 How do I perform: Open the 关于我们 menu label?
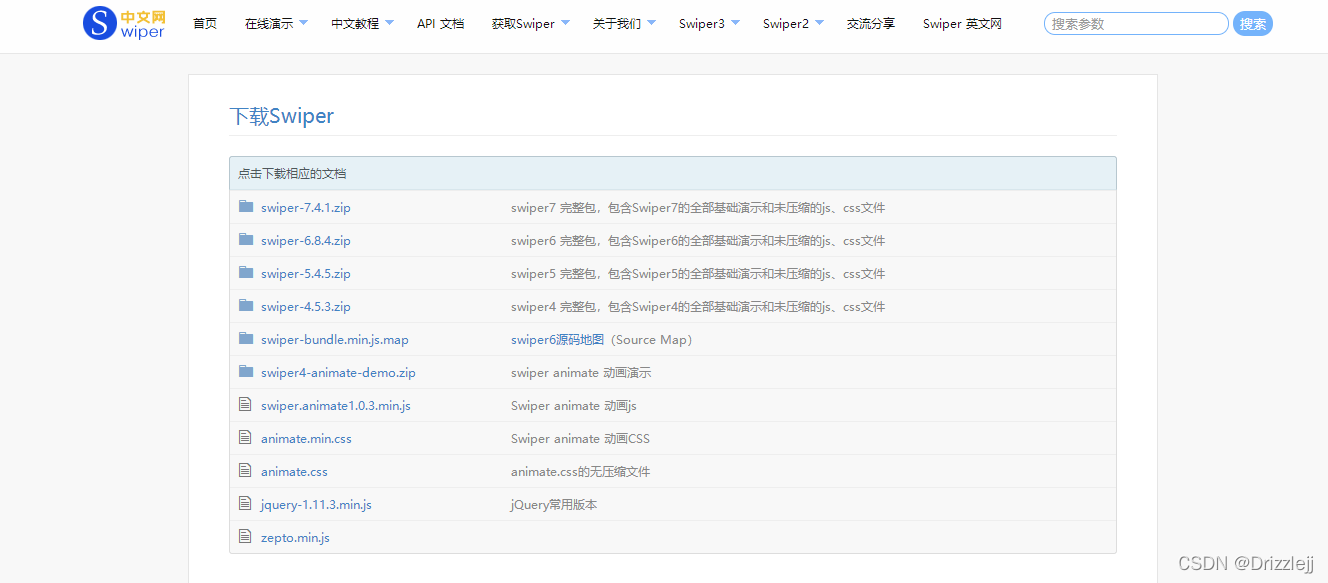coord(617,24)
